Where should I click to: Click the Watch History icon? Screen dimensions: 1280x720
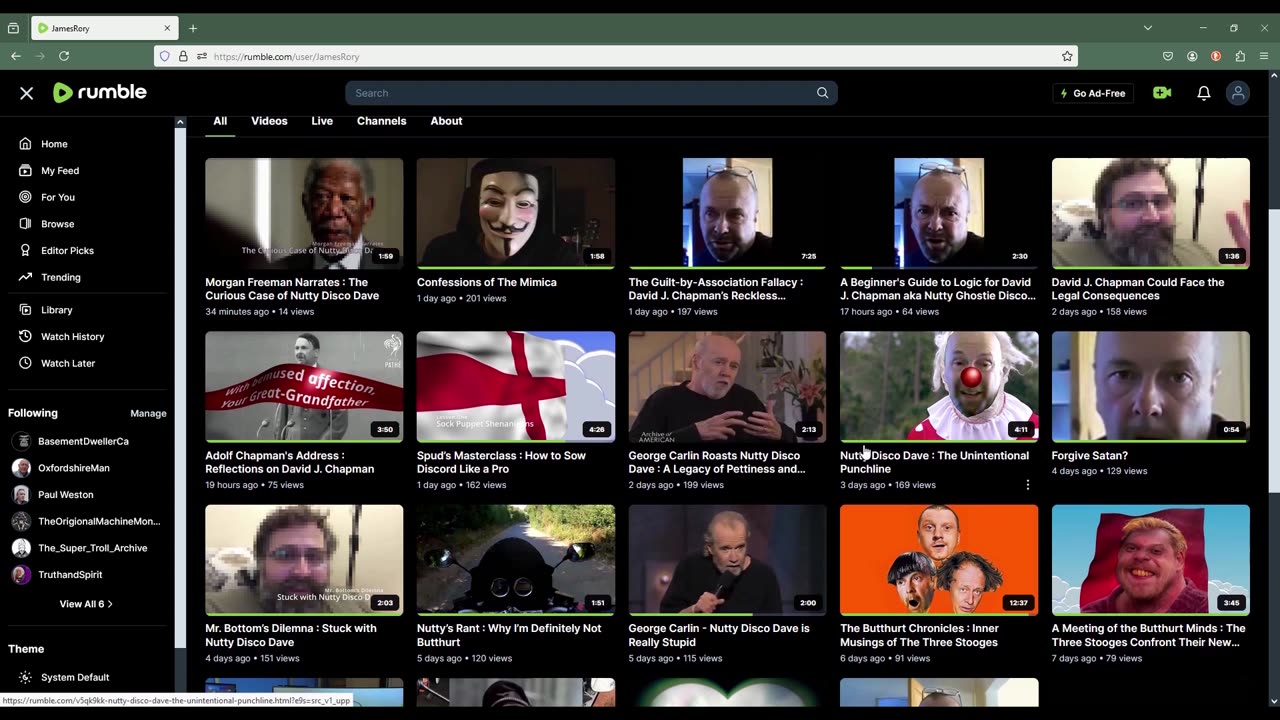coord(25,337)
